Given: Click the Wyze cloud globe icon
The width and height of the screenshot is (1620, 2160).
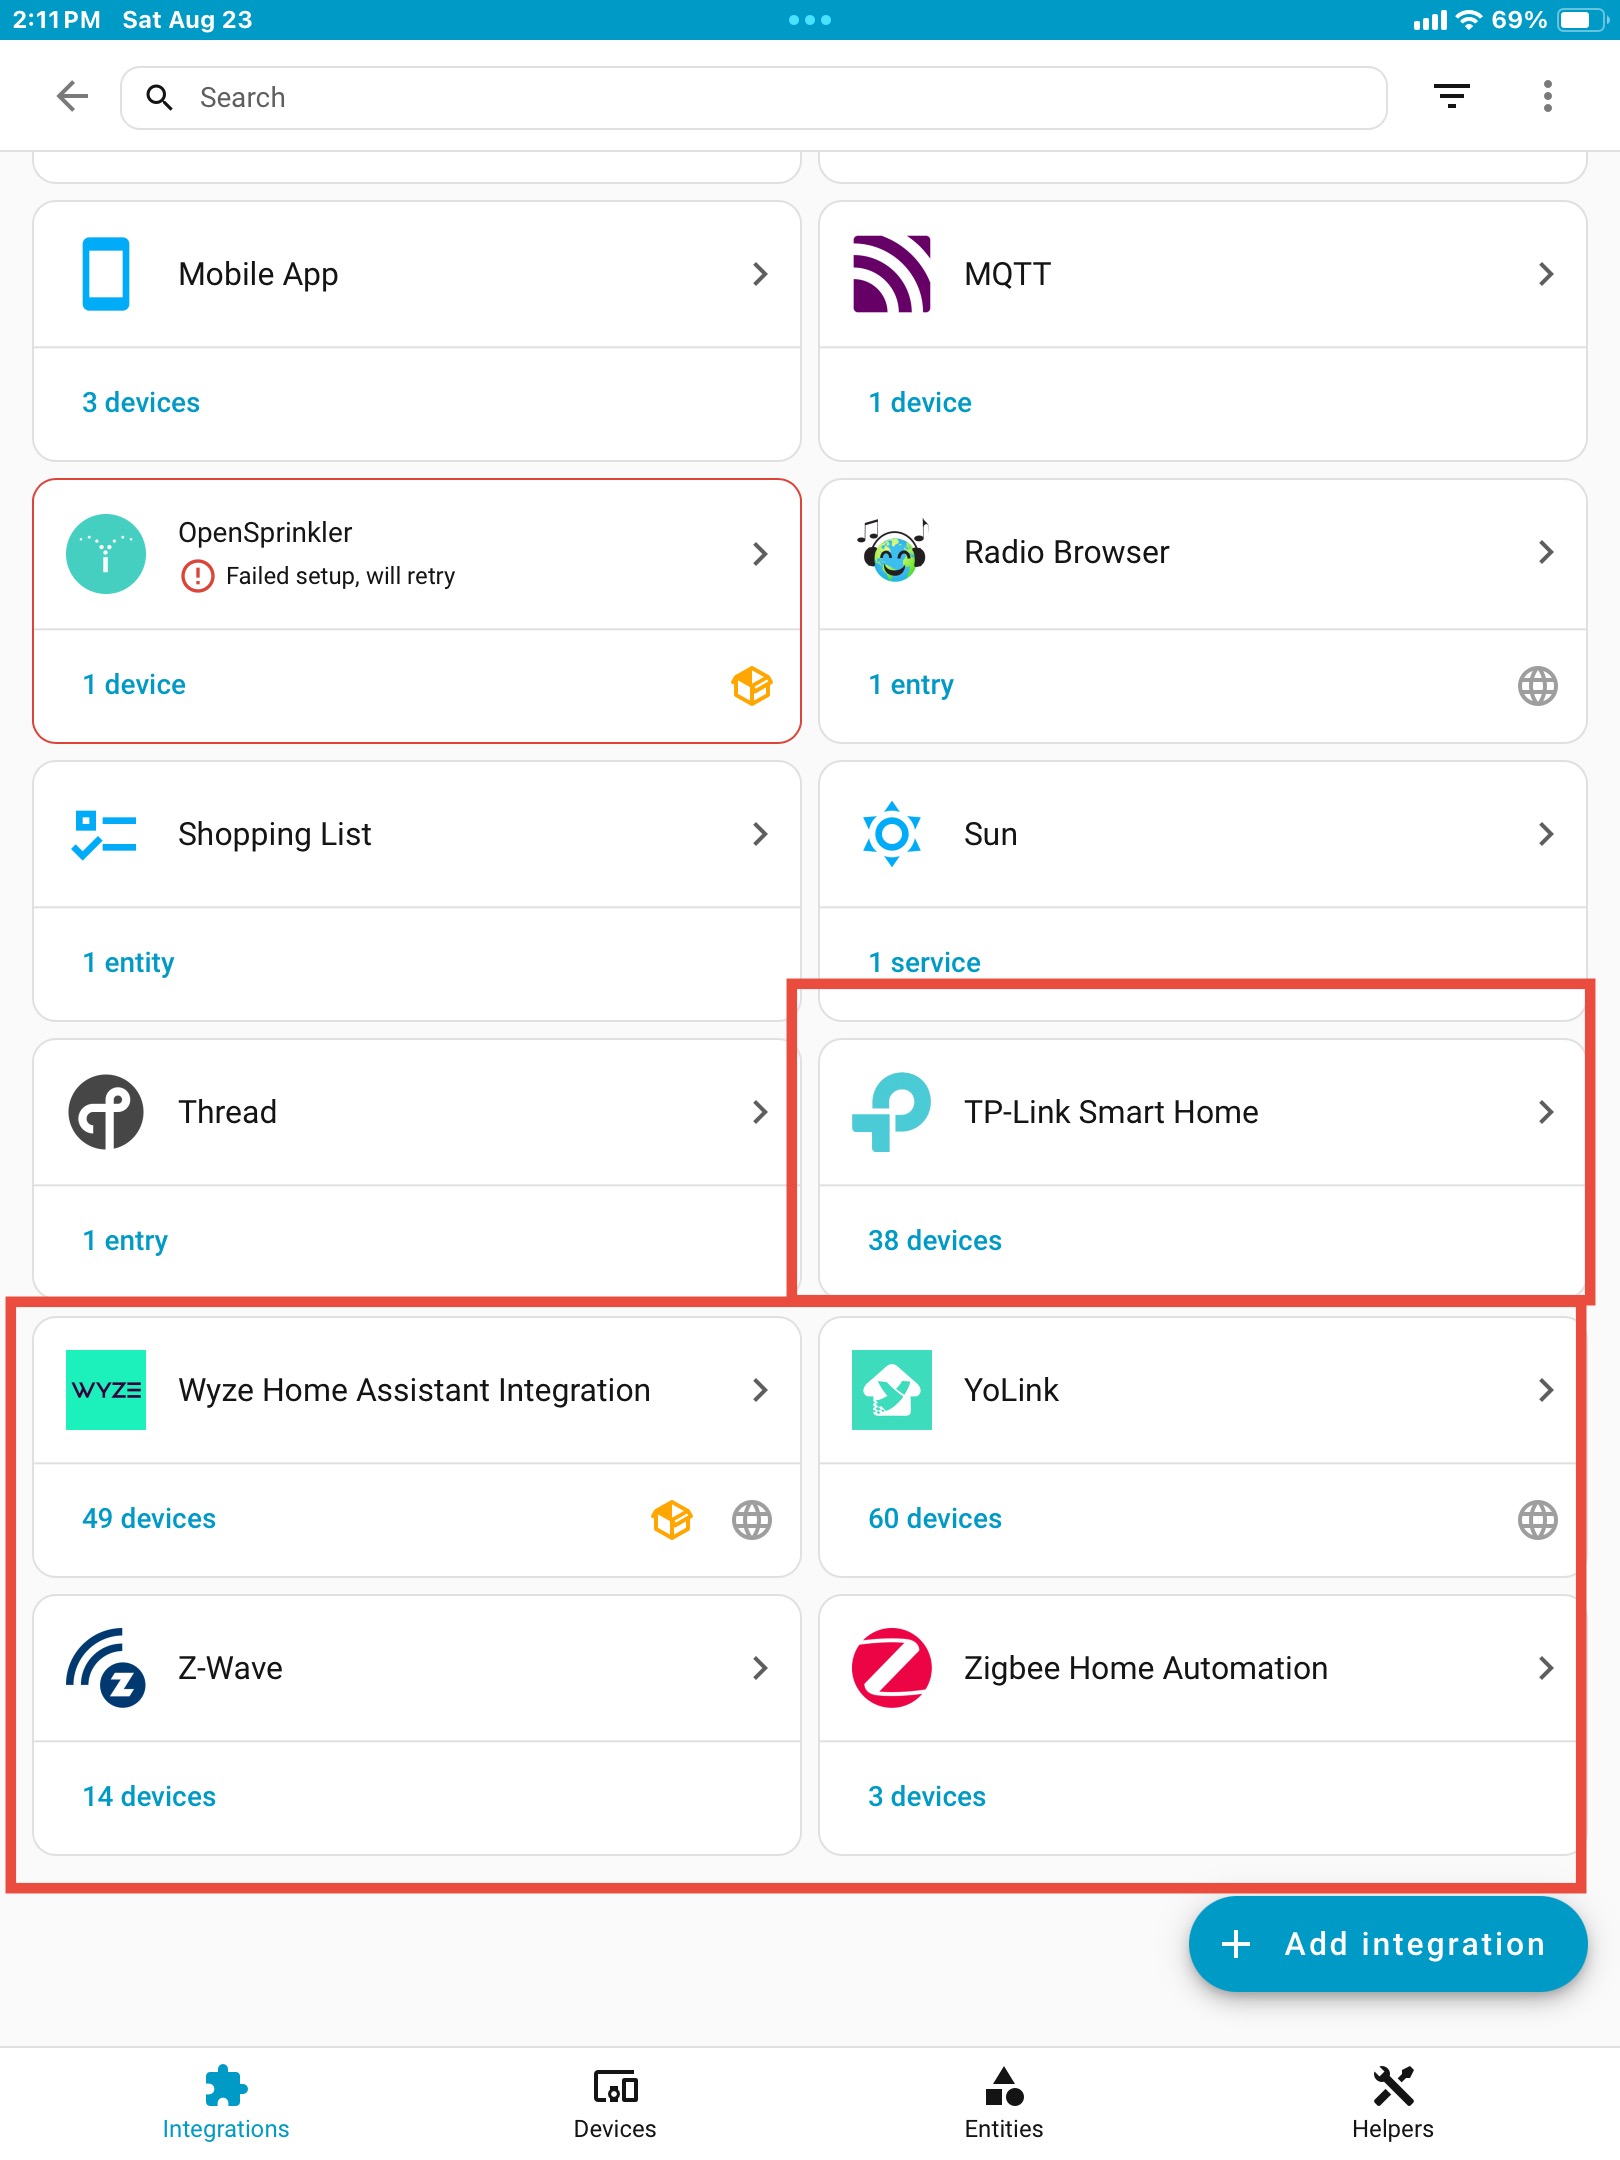Looking at the screenshot, I should [752, 1520].
